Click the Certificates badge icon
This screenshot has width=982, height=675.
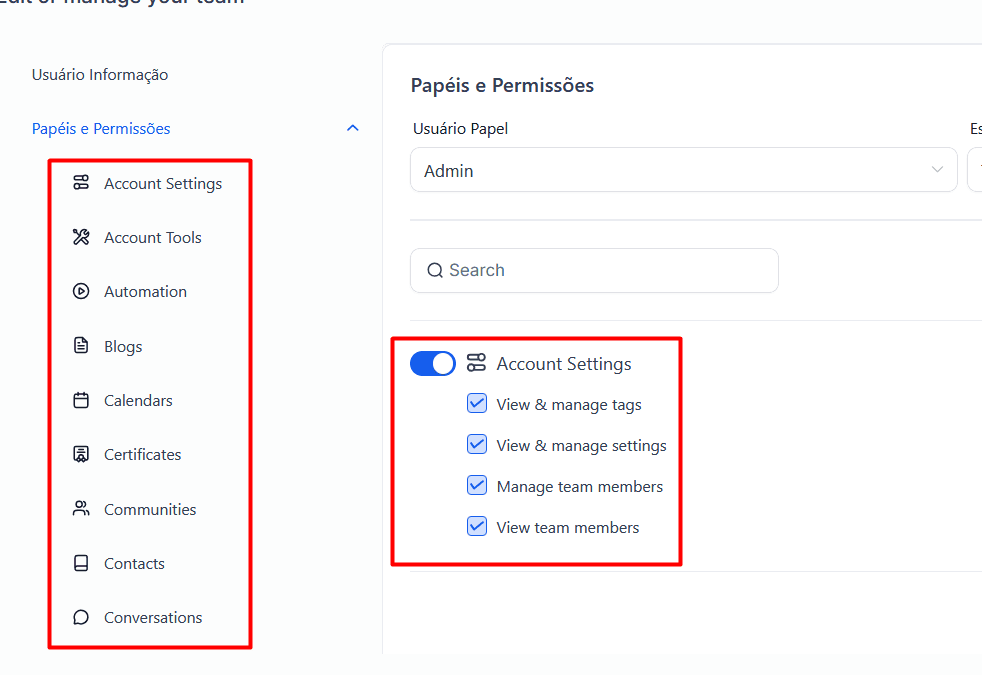click(x=81, y=454)
